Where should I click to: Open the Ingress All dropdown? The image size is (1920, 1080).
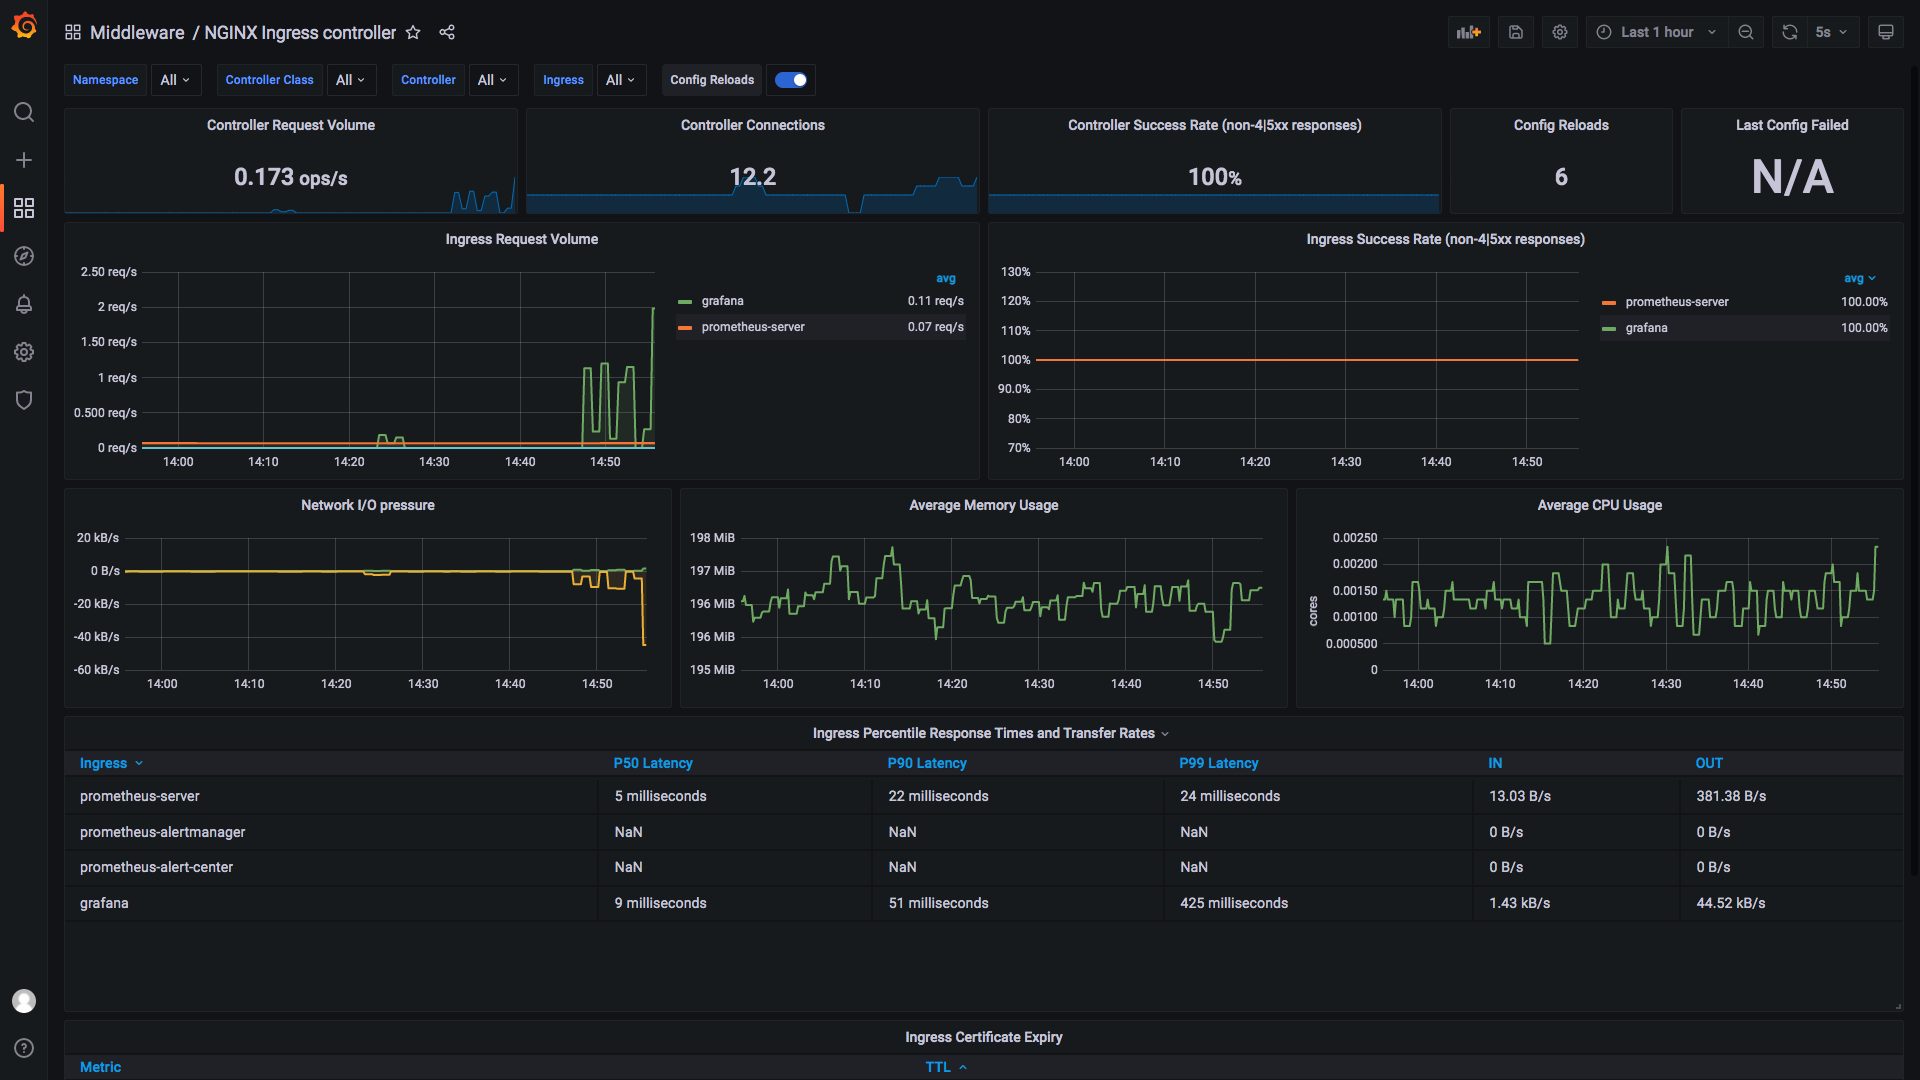pyautogui.click(x=621, y=80)
